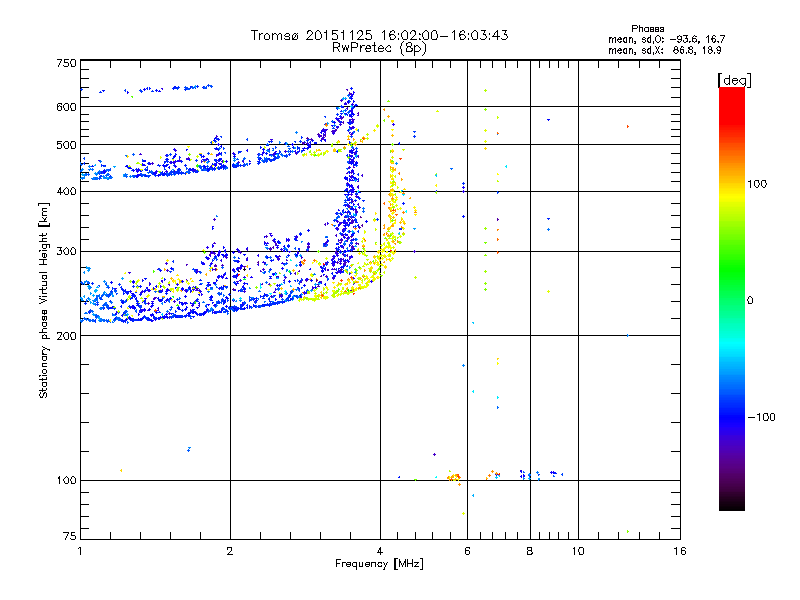Click the 'Stationary phase Virtual Height [km]' axis label
The width and height of the screenshot is (800, 600).
point(44,300)
